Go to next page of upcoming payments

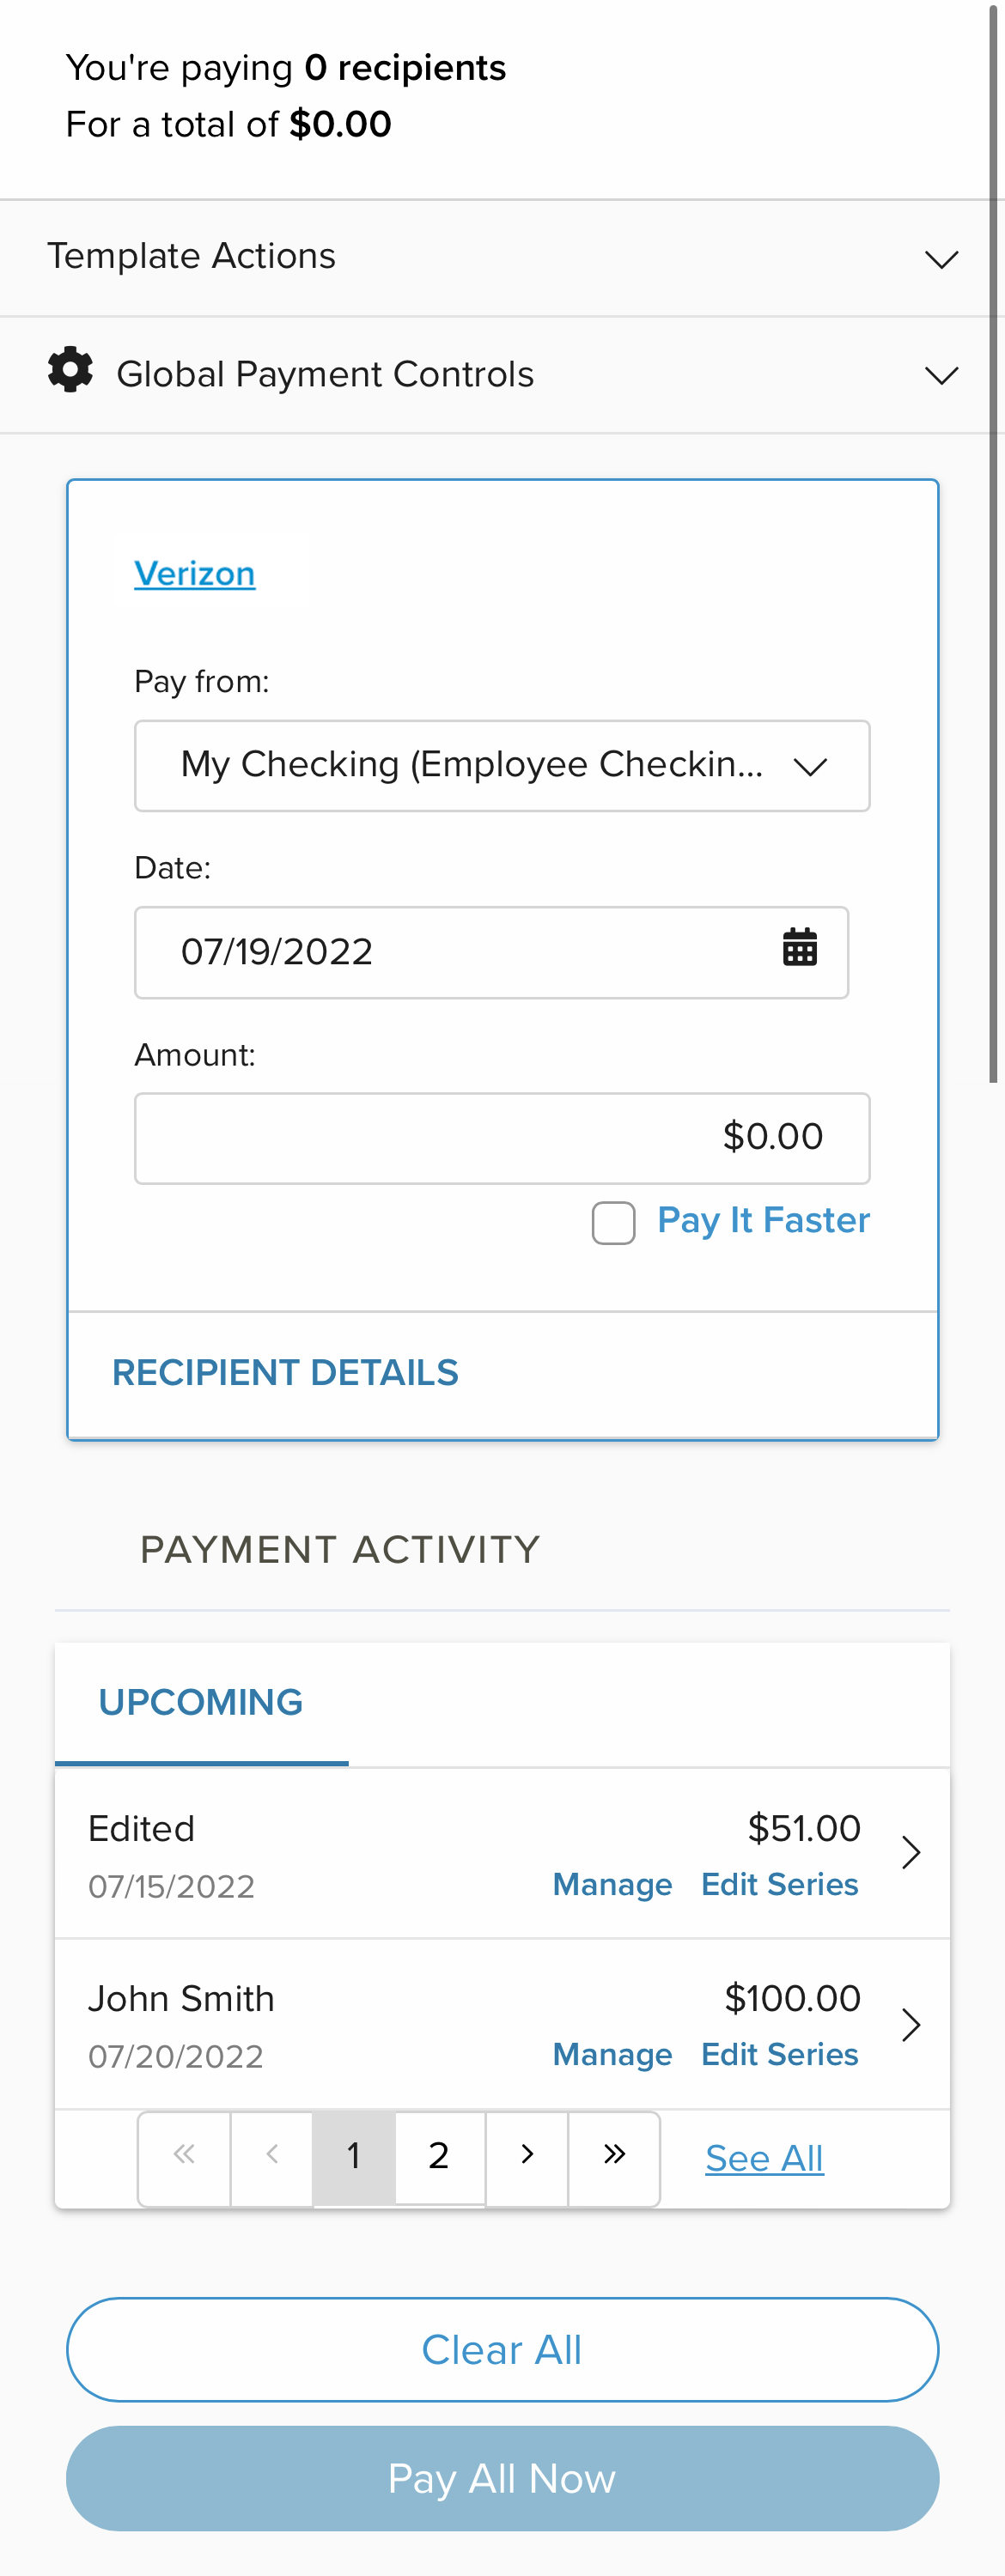(527, 2155)
